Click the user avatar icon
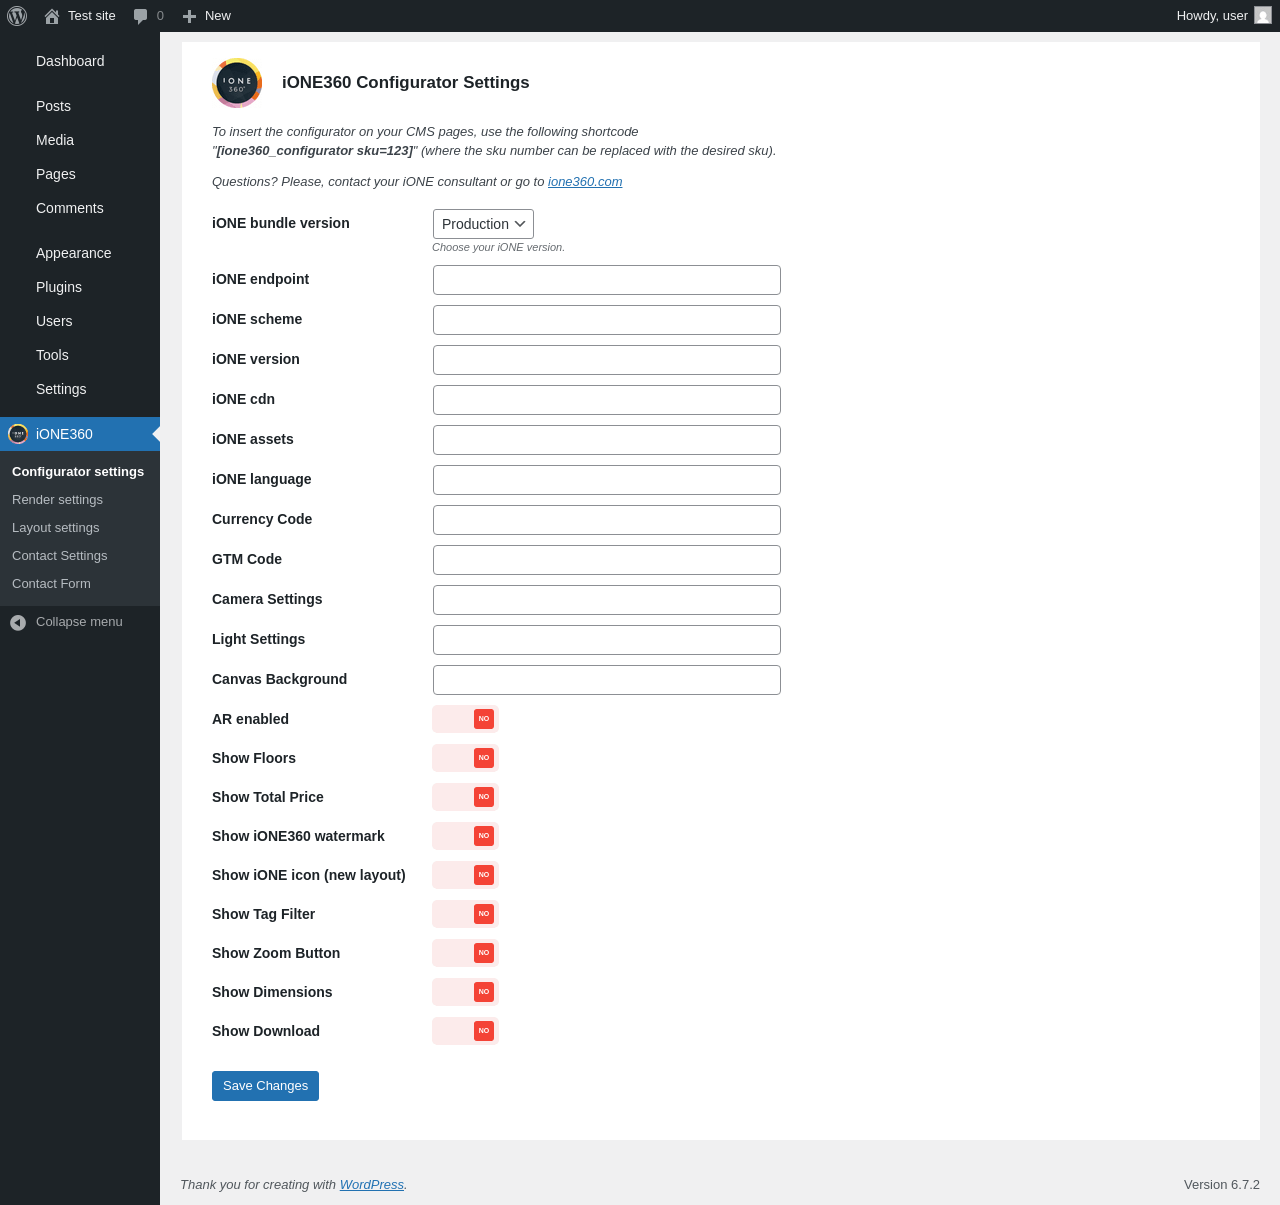Image resolution: width=1280 pixels, height=1205 pixels. click(x=1263, y=15)
